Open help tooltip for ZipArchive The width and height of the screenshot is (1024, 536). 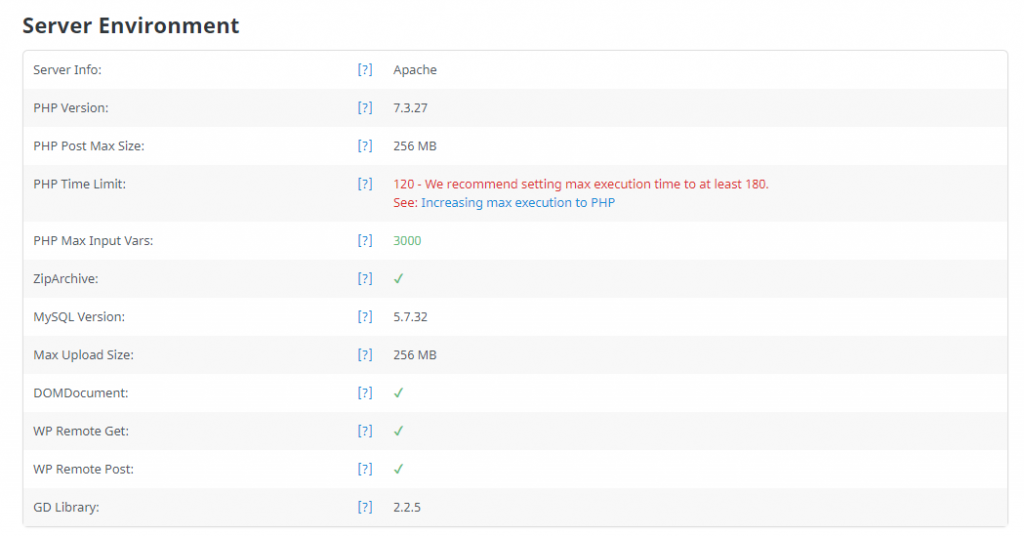click(x=365, y=279)
